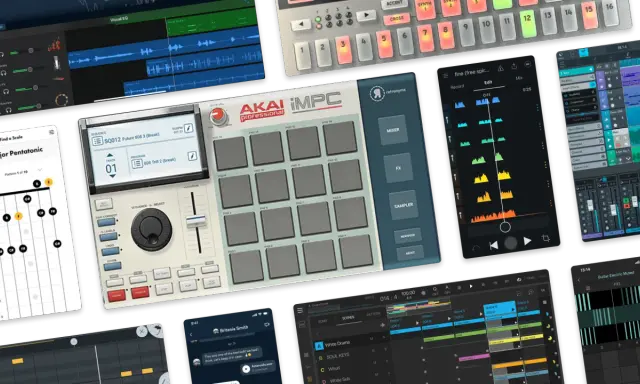Edit the program with lower pencil icon
The height and width of the screenshot is (384, 640).
(x=192, y=156)
